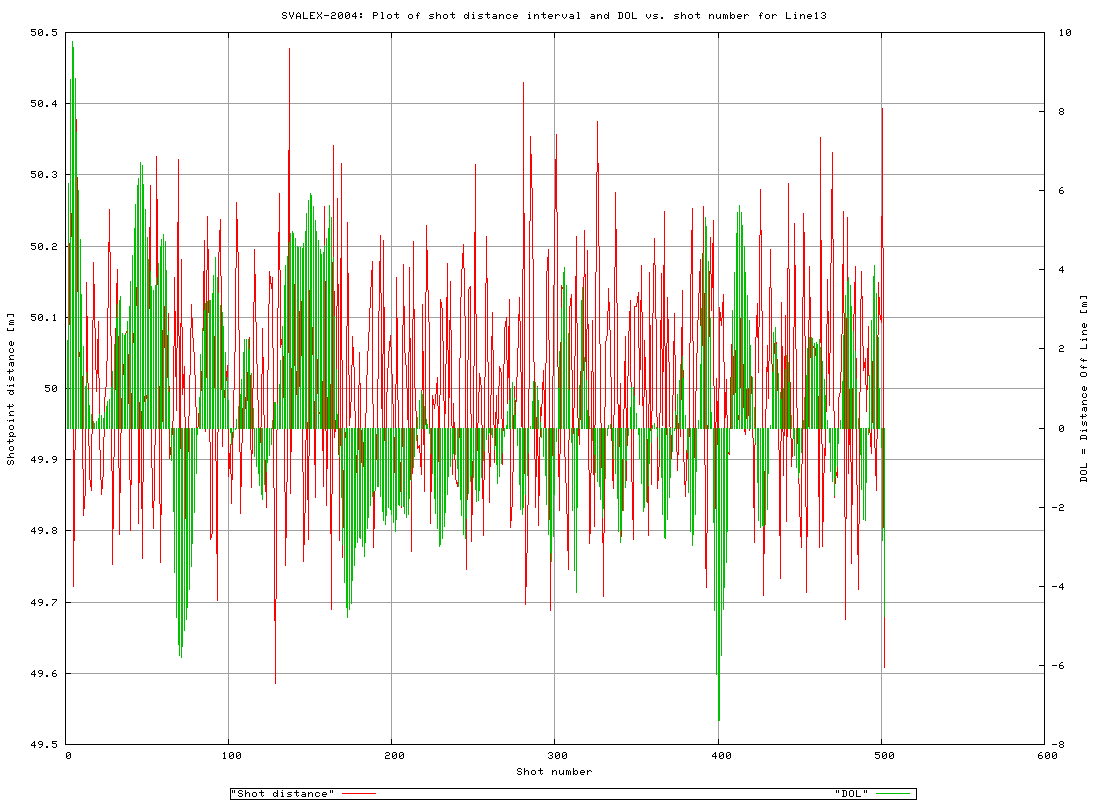Select the deepest green DOL dip near shot 400
This screenshot has width=1096, height=800.
718,718
